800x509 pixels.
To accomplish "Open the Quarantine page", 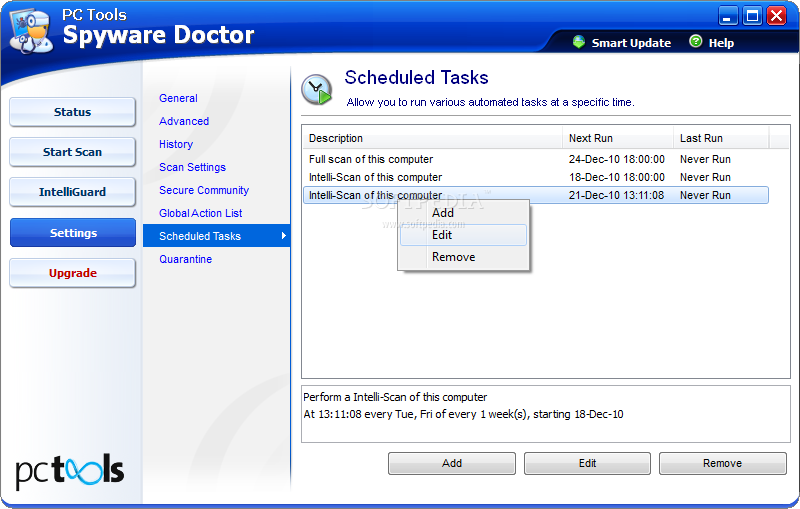I will click(x=185, y=259).
